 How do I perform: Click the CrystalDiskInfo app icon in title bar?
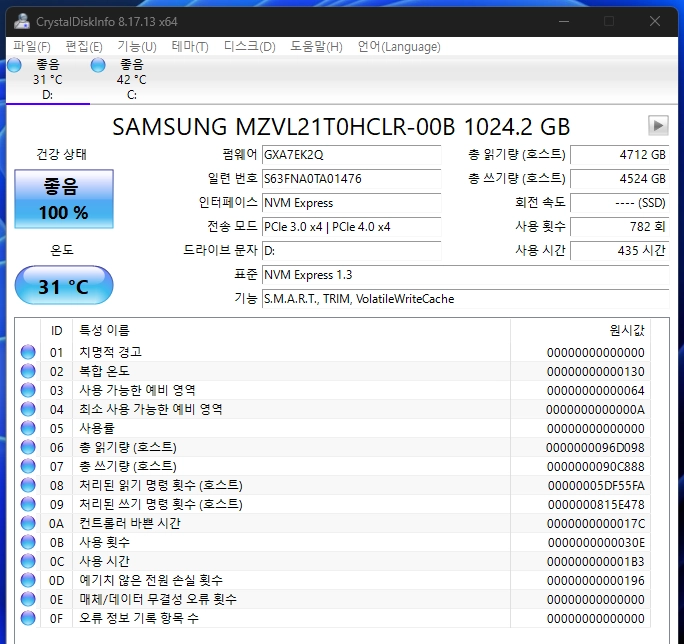tap(21, 21)
